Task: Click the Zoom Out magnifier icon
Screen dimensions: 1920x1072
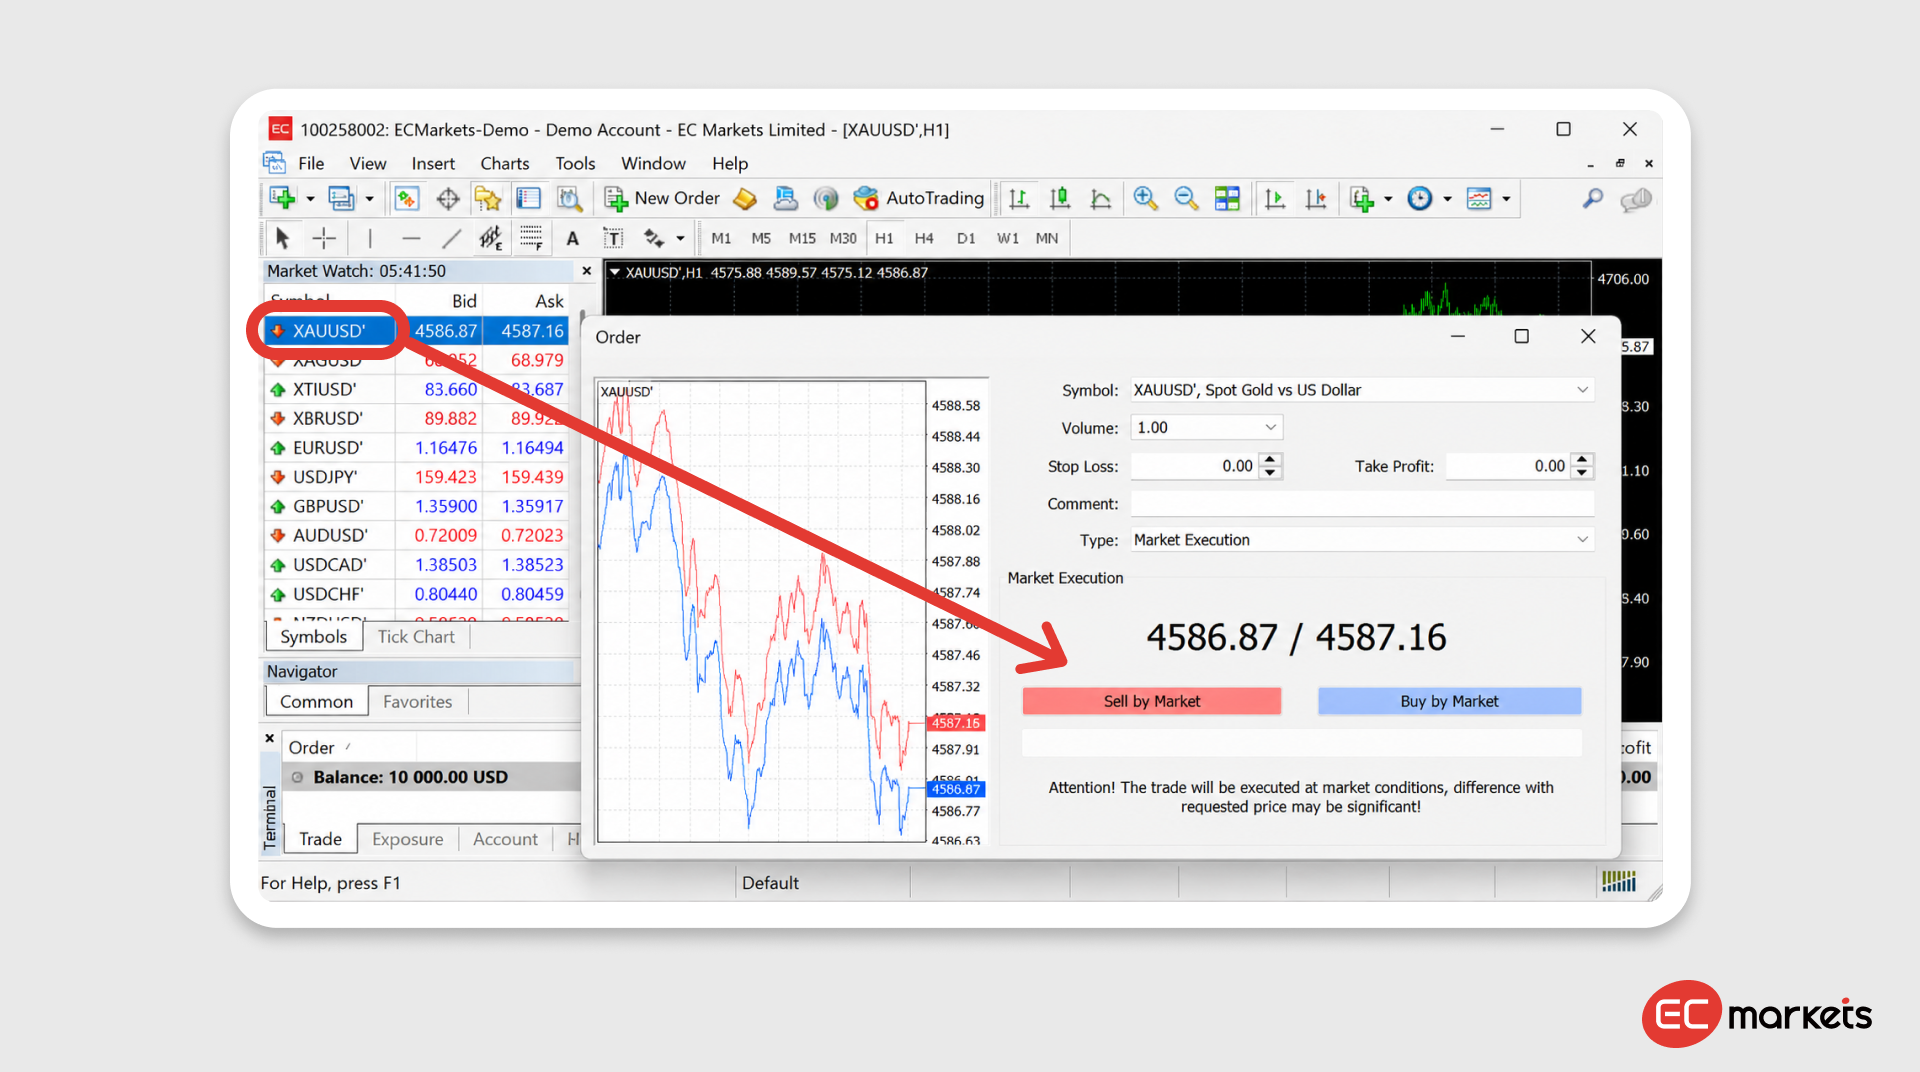Action: click(x=1186, y=198)
